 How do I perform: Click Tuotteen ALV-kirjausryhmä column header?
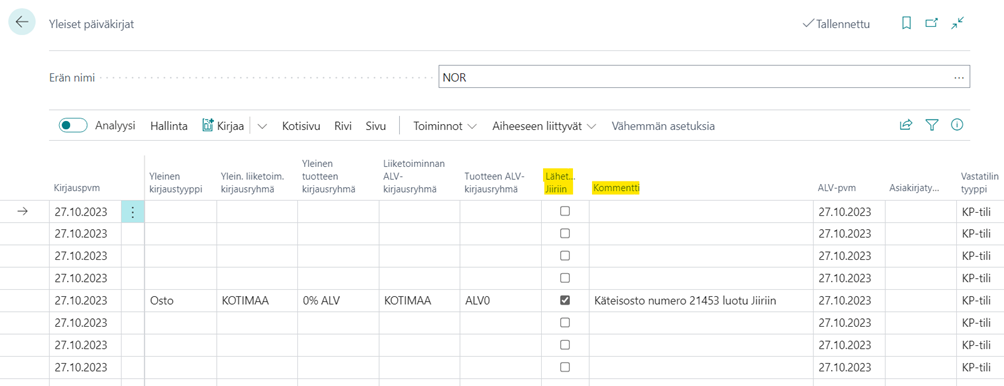tap(495, 182)
